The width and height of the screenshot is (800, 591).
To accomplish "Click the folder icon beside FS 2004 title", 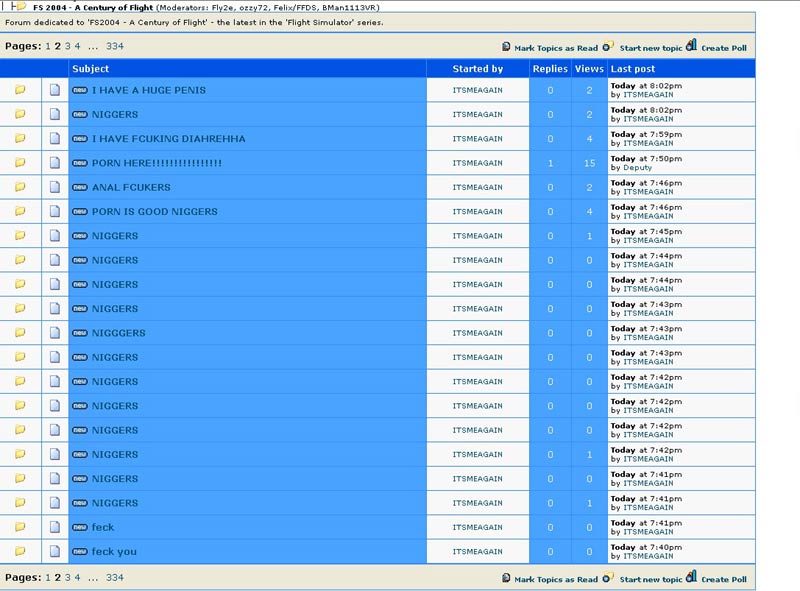I will 21,6.
